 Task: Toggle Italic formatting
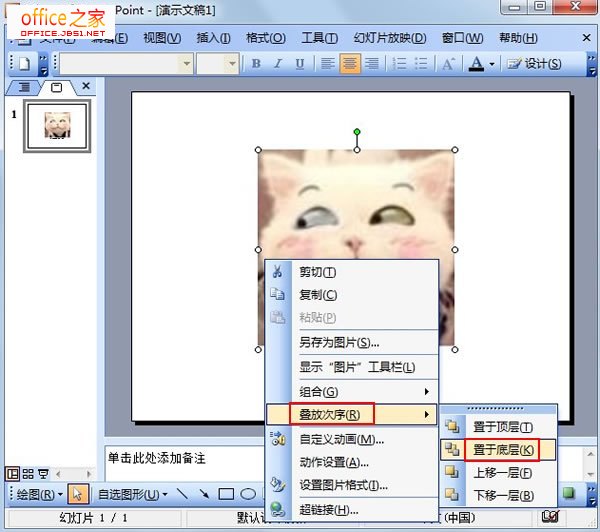(x=278, y=64)
